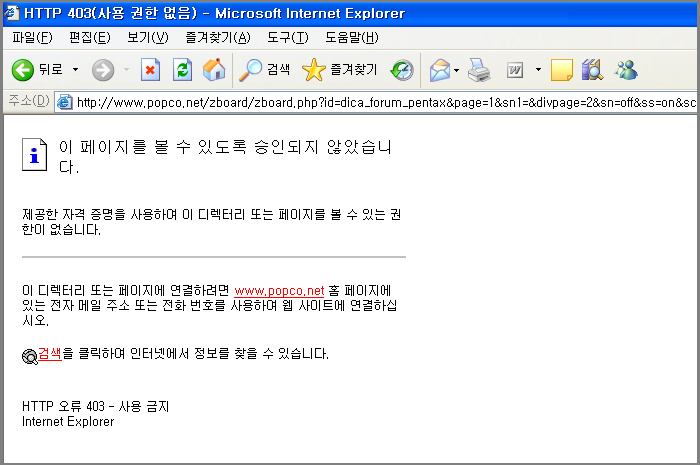
Task: Click the Print printer icon
Action: click(x=480, y=70)
